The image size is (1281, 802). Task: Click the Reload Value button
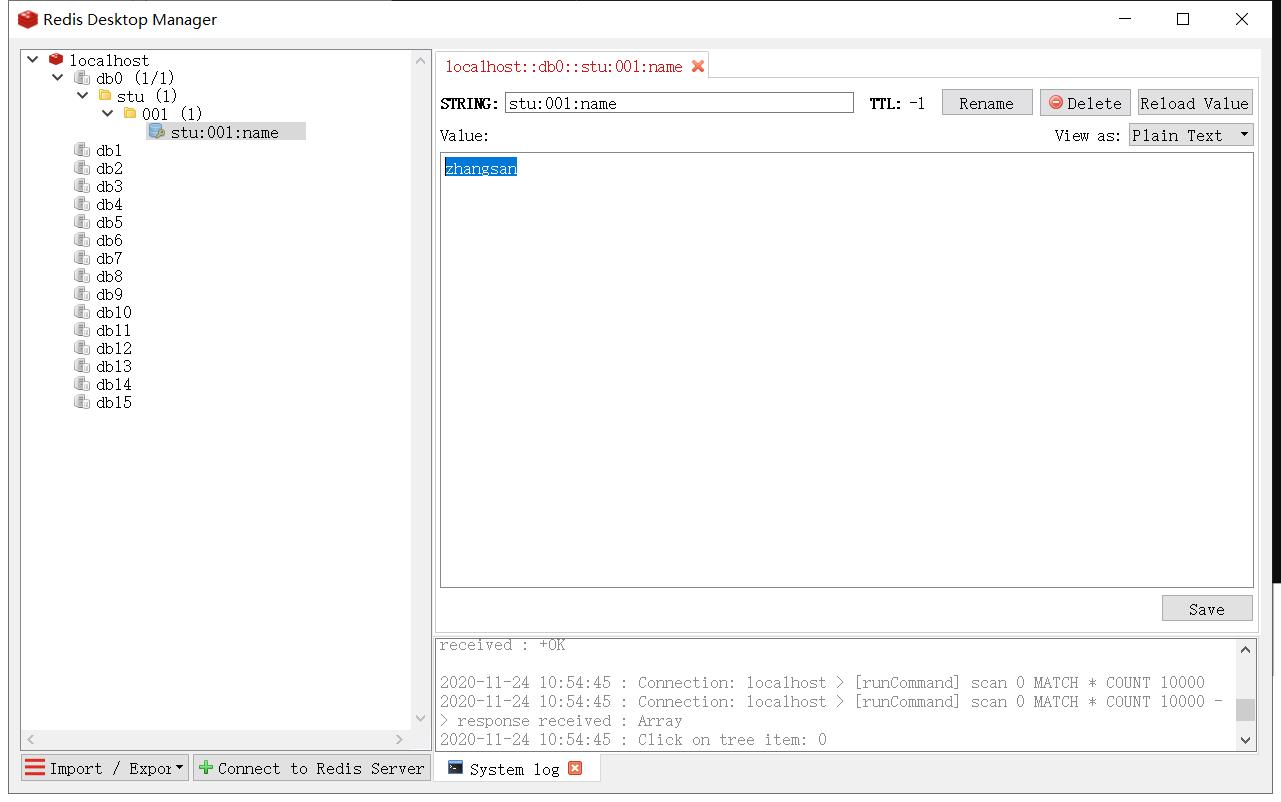tap(1195, 103)
